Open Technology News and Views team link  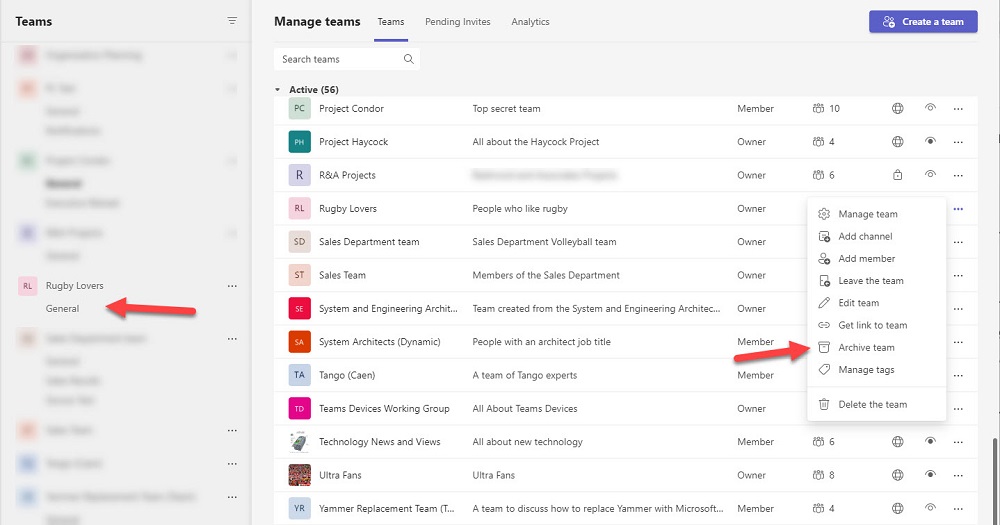[x=379, y=441]
